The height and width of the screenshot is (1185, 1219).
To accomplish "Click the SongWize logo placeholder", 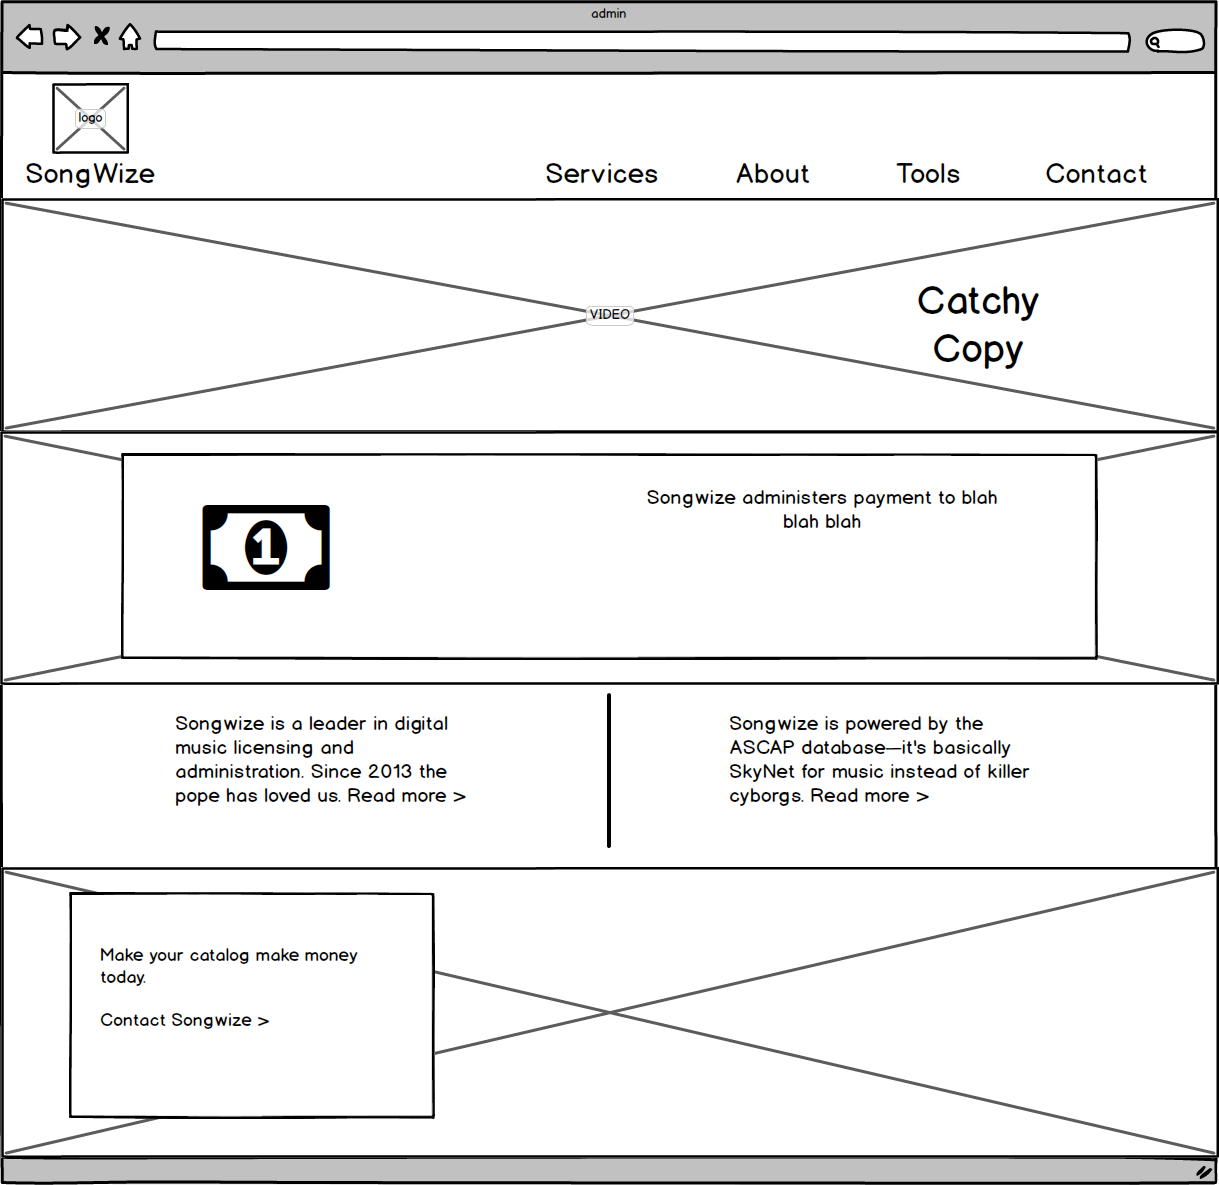I will tap(91, 119).
